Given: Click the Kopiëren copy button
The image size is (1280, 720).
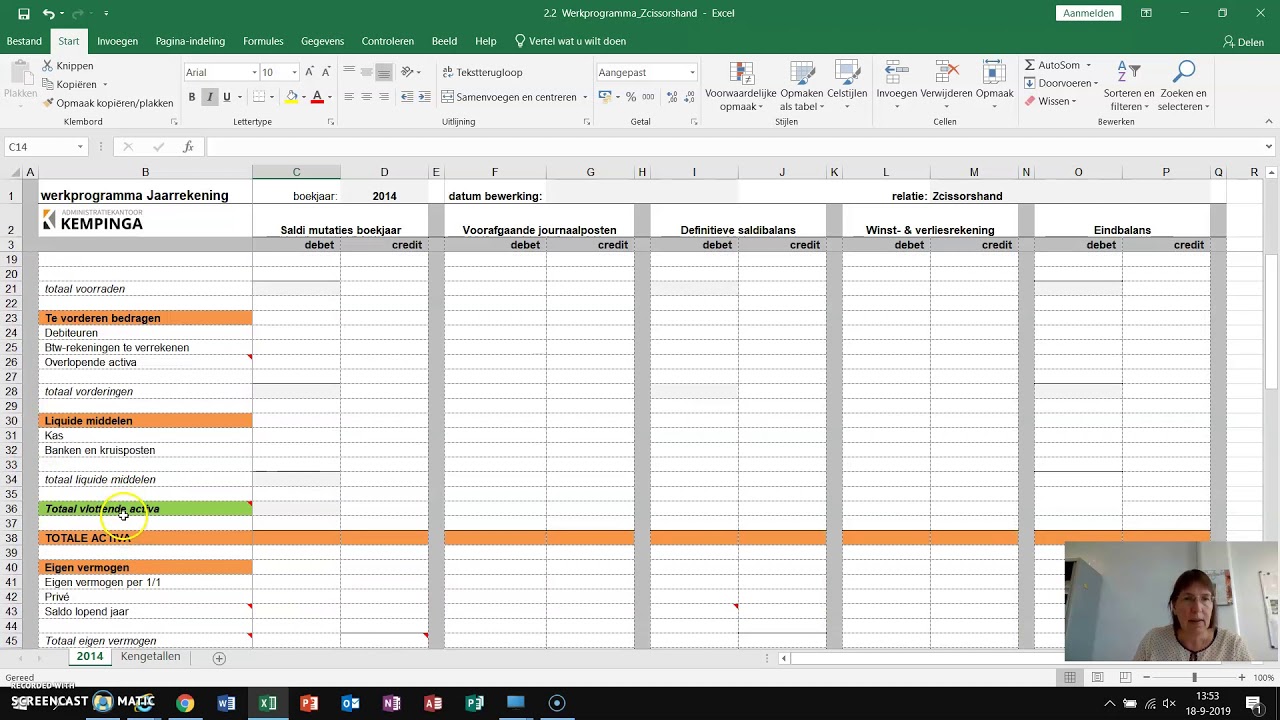Looking at the screenshot, I should (69, 84).
